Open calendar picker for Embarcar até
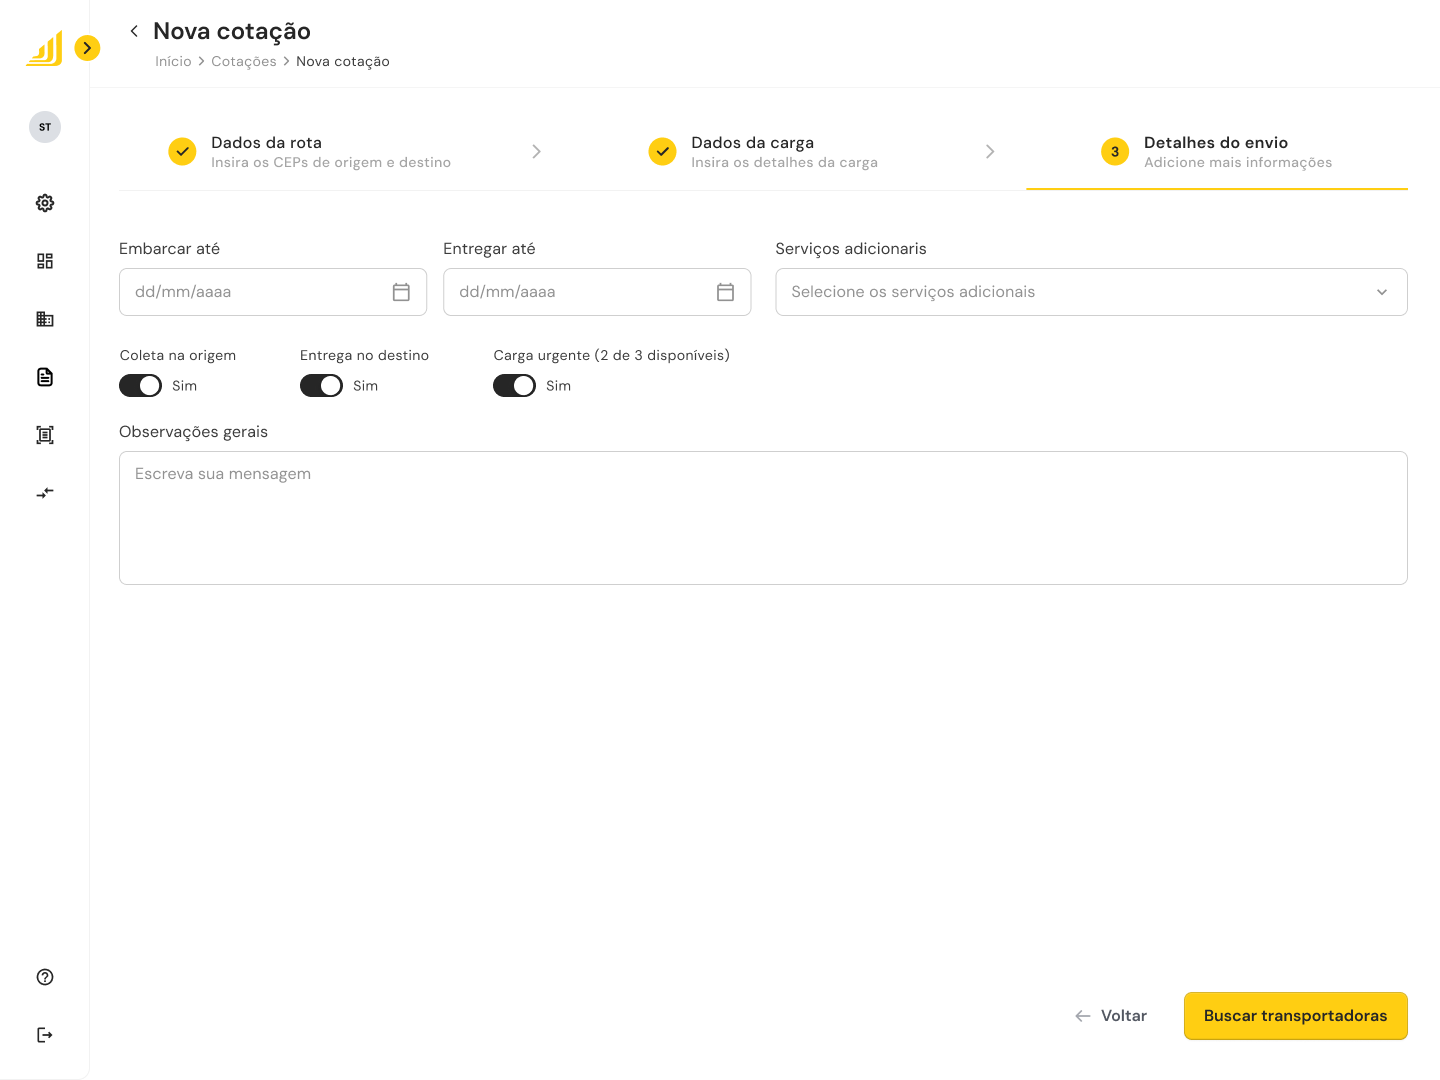The width and height of the screenshot is (1440, 1080). (x=401, y=292)
